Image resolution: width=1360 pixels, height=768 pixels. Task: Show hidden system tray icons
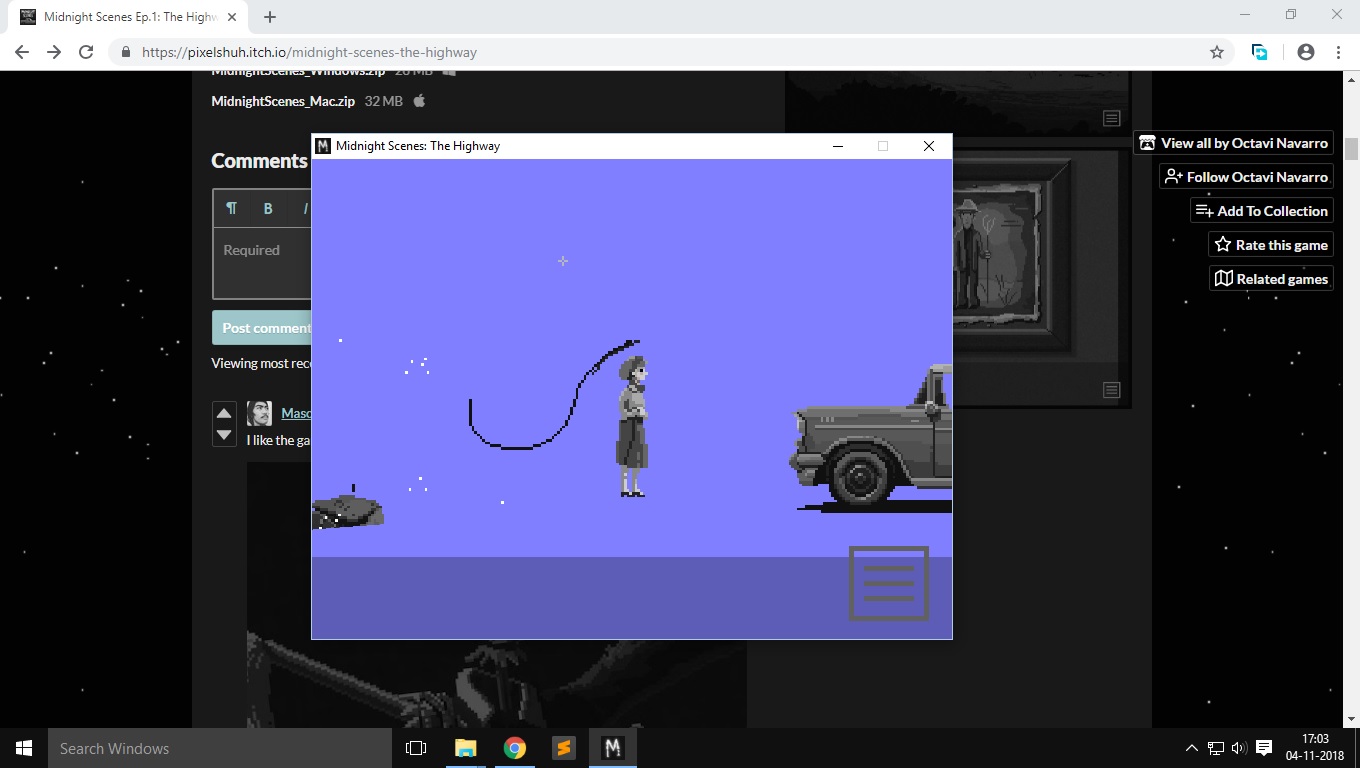coord(1191,748)
